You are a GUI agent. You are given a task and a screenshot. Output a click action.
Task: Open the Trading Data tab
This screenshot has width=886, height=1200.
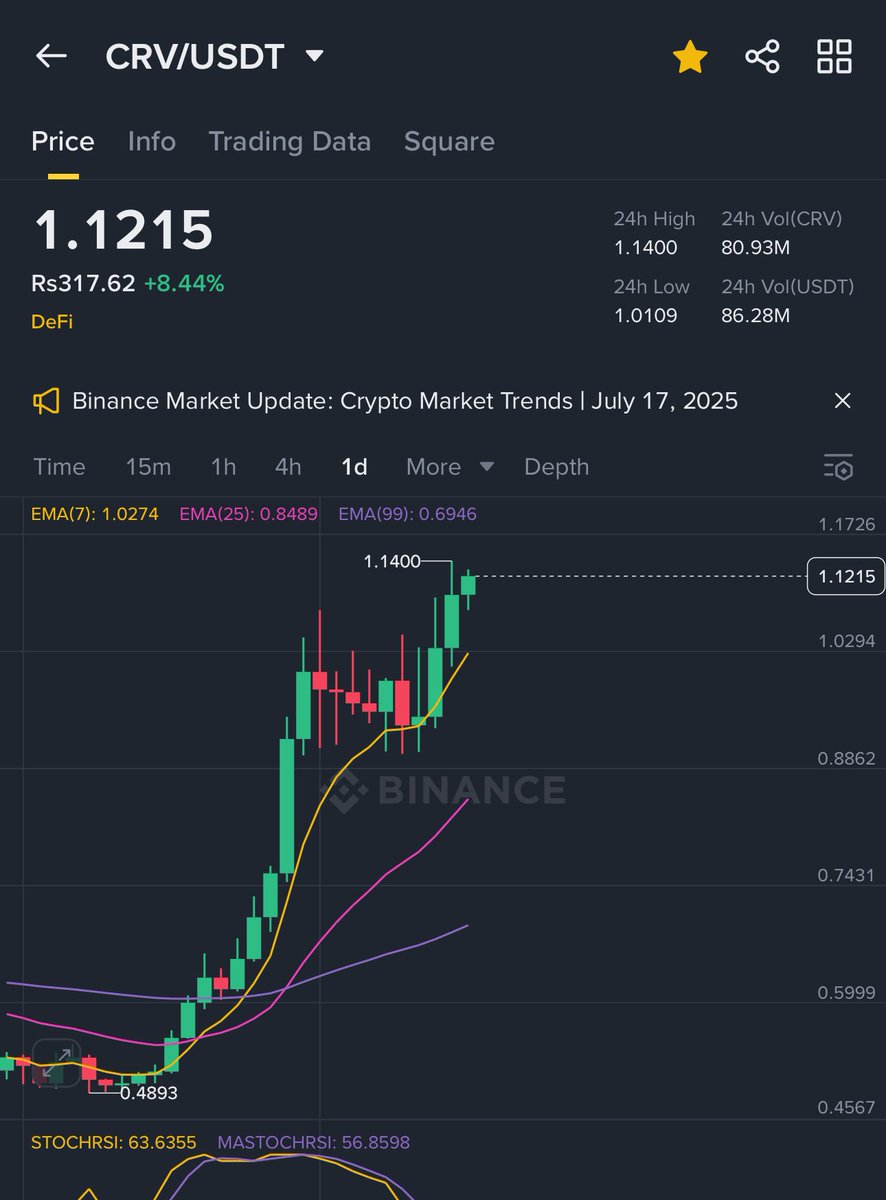coord(289,142)
